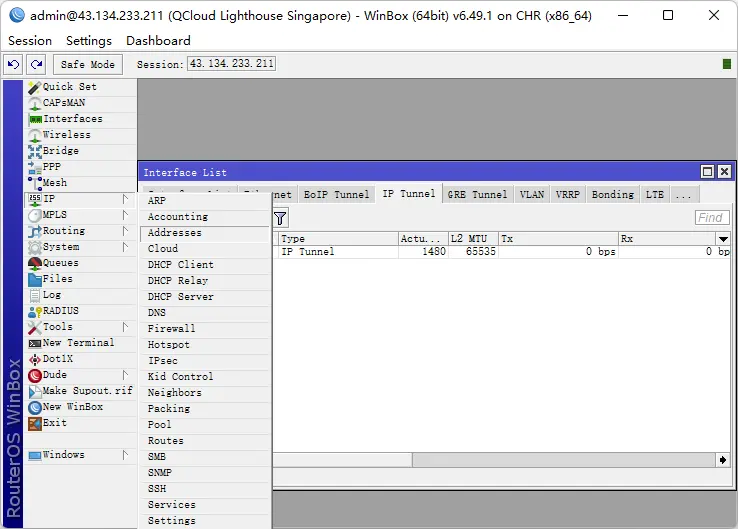Expand the Routing submenu in sidebar
Image resolution: width=738 pixels, height=529 pixels.
click(x=64, y=231)
